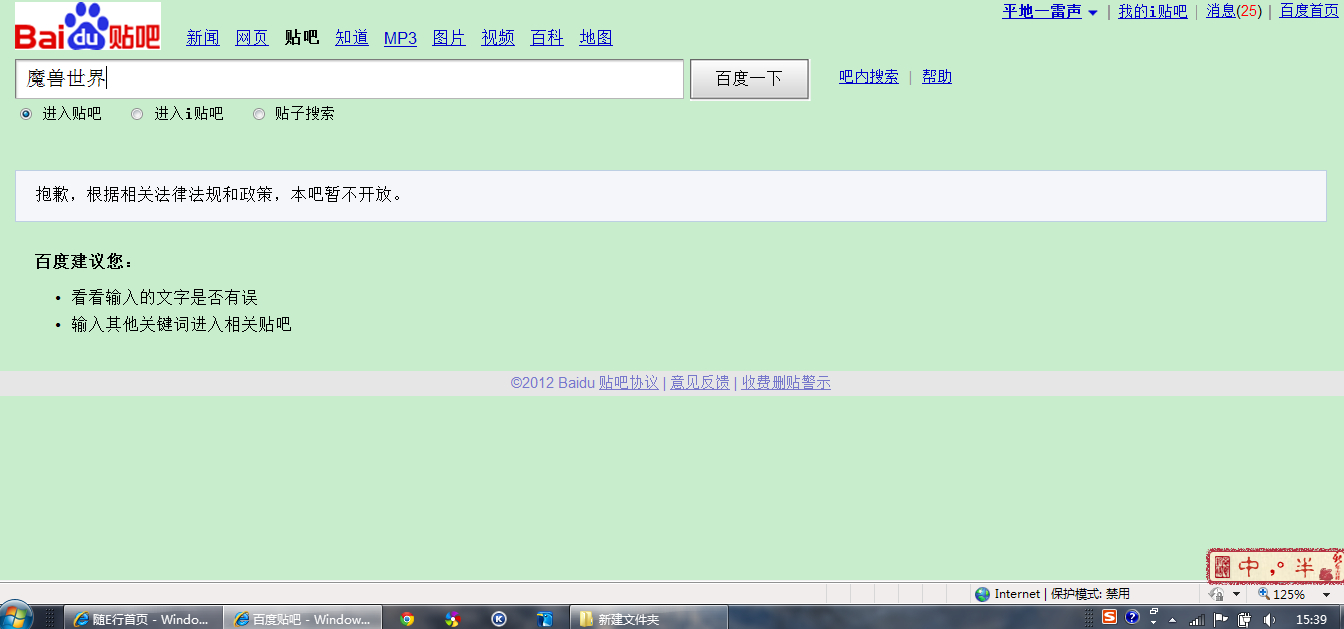Click the Internet zone globe in status bar
This screenshot has height=629, width=1344.
click(983, 594)
